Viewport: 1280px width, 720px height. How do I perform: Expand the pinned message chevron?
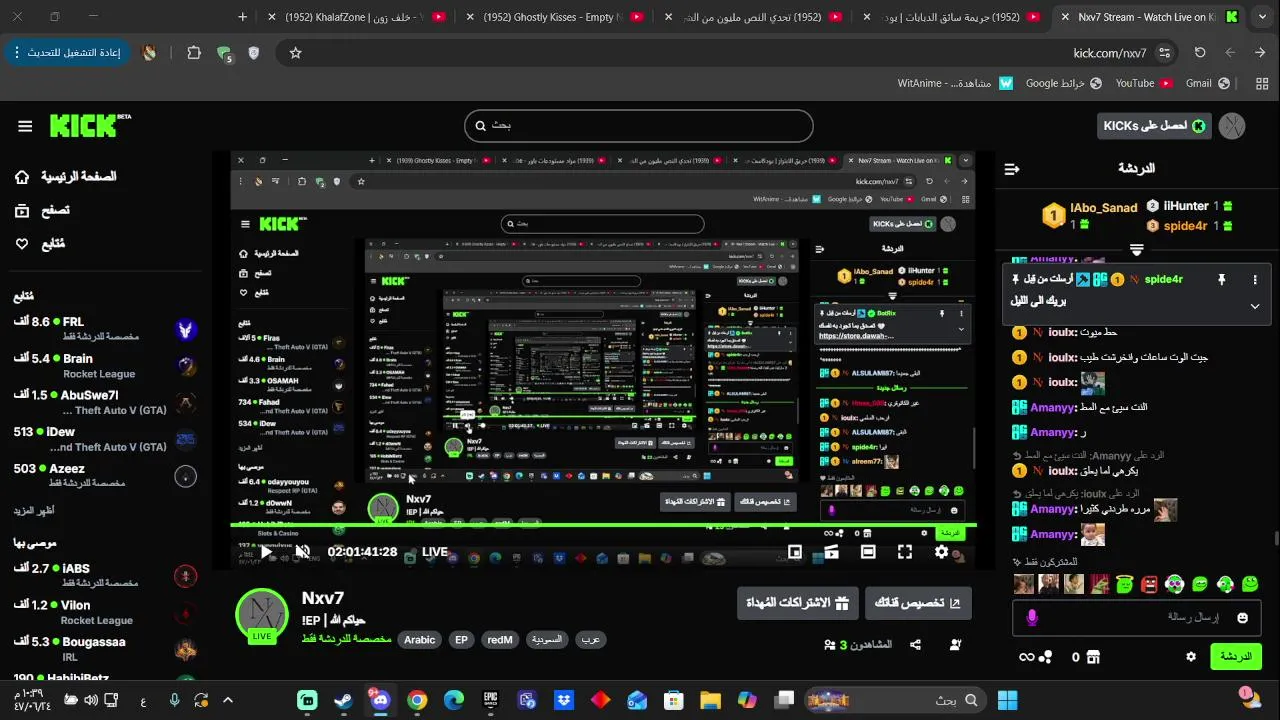point(1255,306)
